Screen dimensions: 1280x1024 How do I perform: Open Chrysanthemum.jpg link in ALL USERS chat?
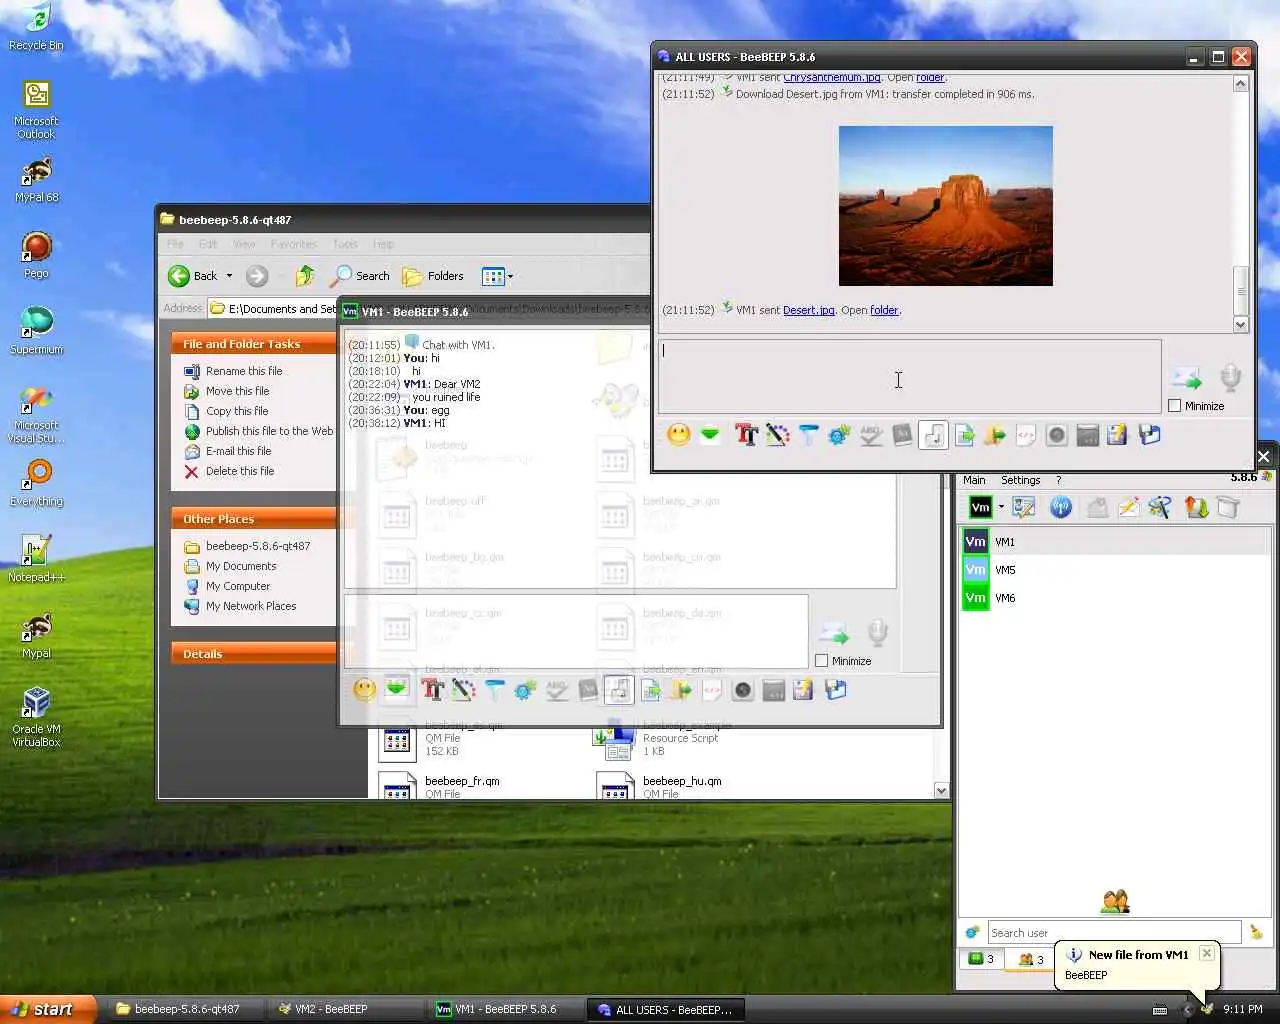pyautogui.click(x=832, y=78)
